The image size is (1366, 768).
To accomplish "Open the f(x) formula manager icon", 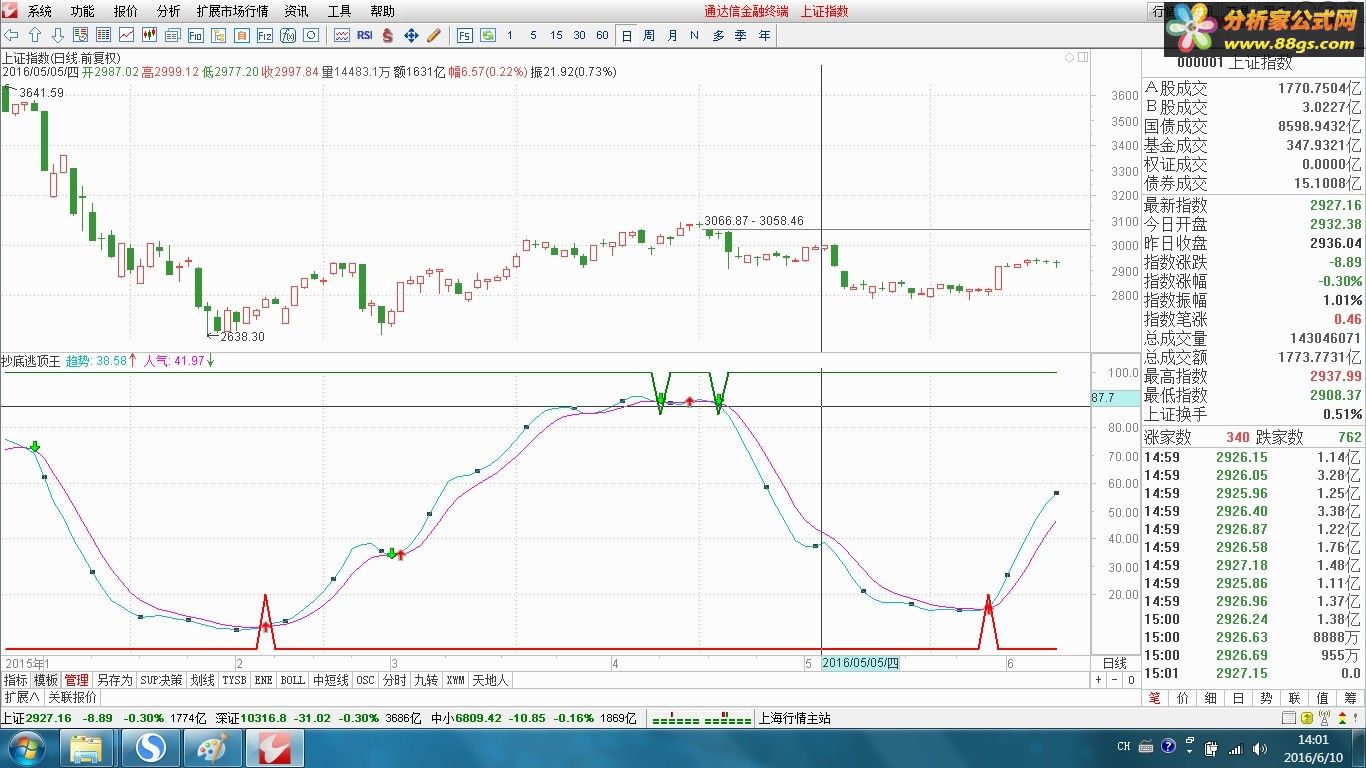I will tap(288, 35).
